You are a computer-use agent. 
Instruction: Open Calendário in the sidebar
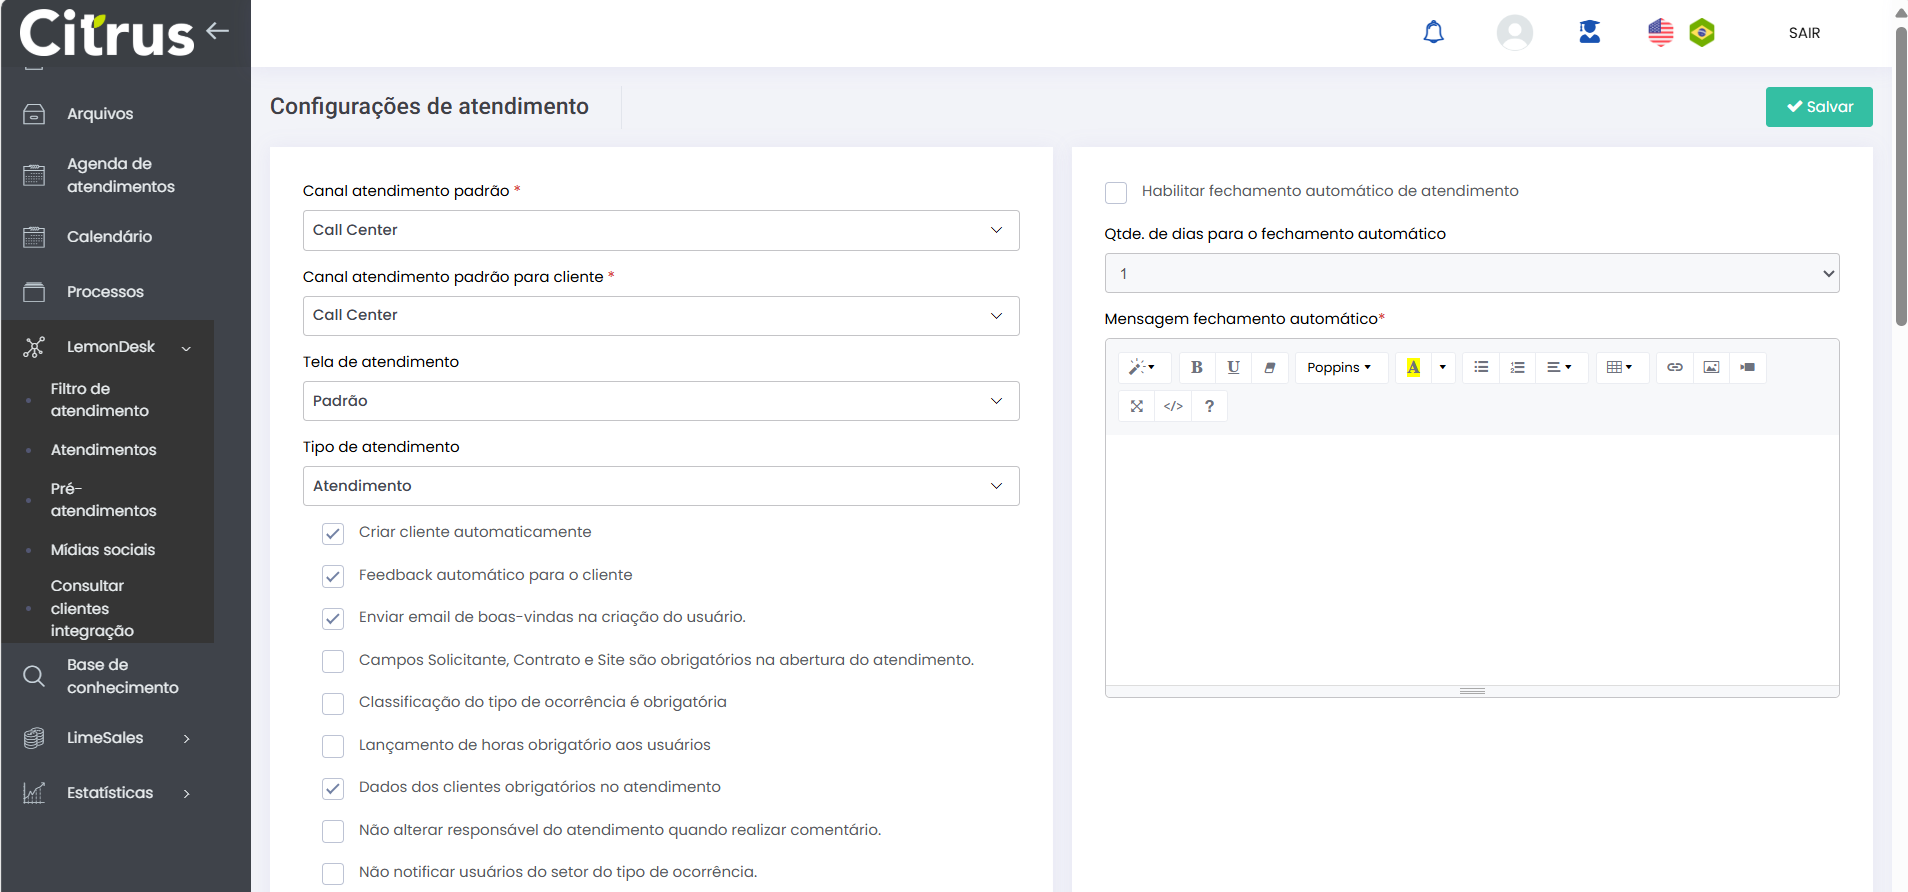109,237
